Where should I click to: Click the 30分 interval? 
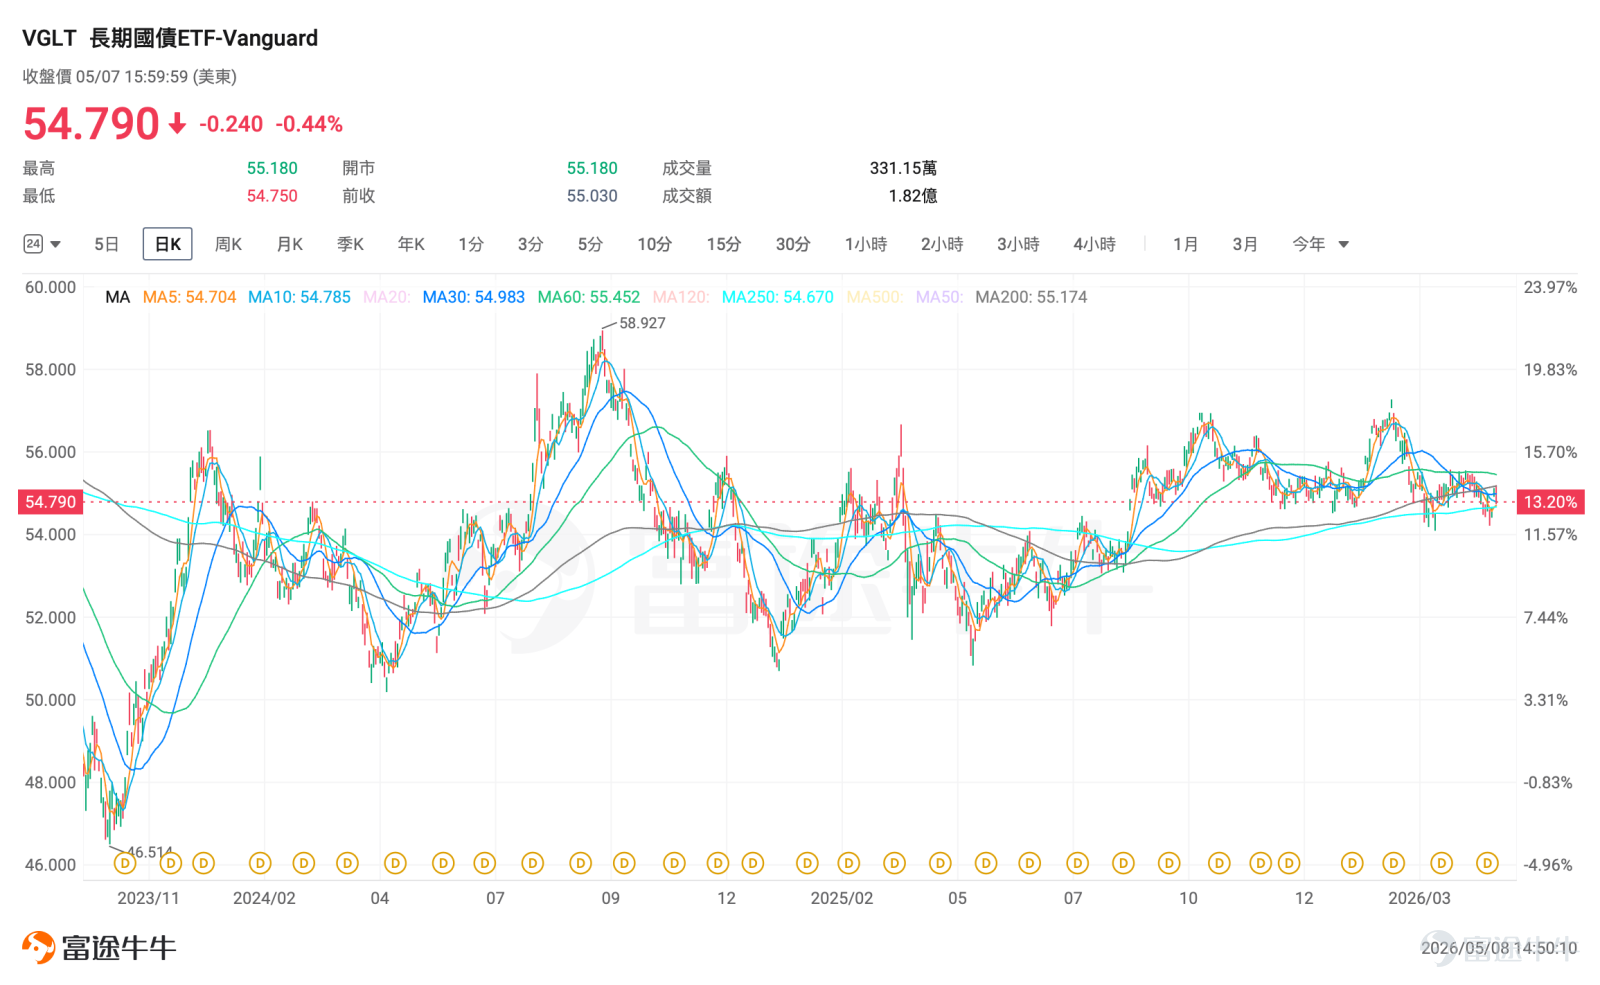click(x=793, y=244)
